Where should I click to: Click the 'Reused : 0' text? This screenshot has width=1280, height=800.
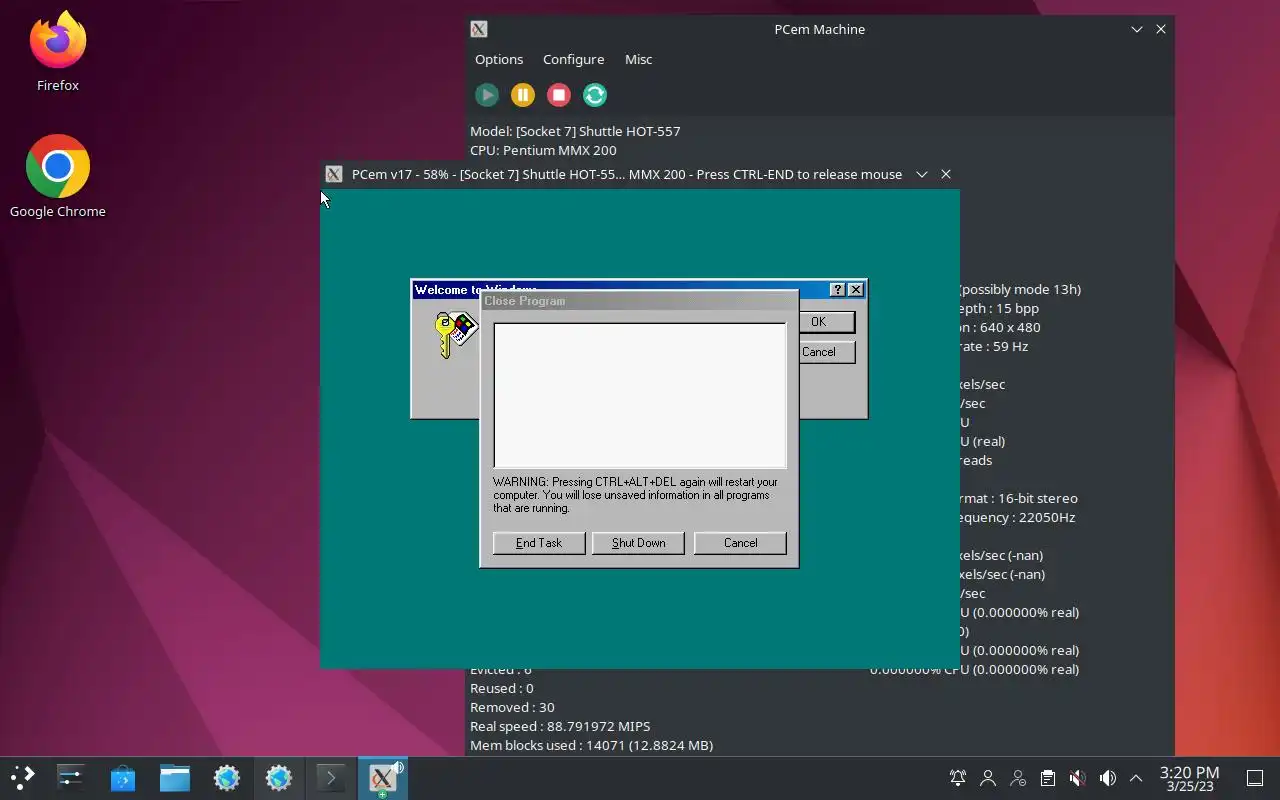pyautogui.click(x=502, y=688)
